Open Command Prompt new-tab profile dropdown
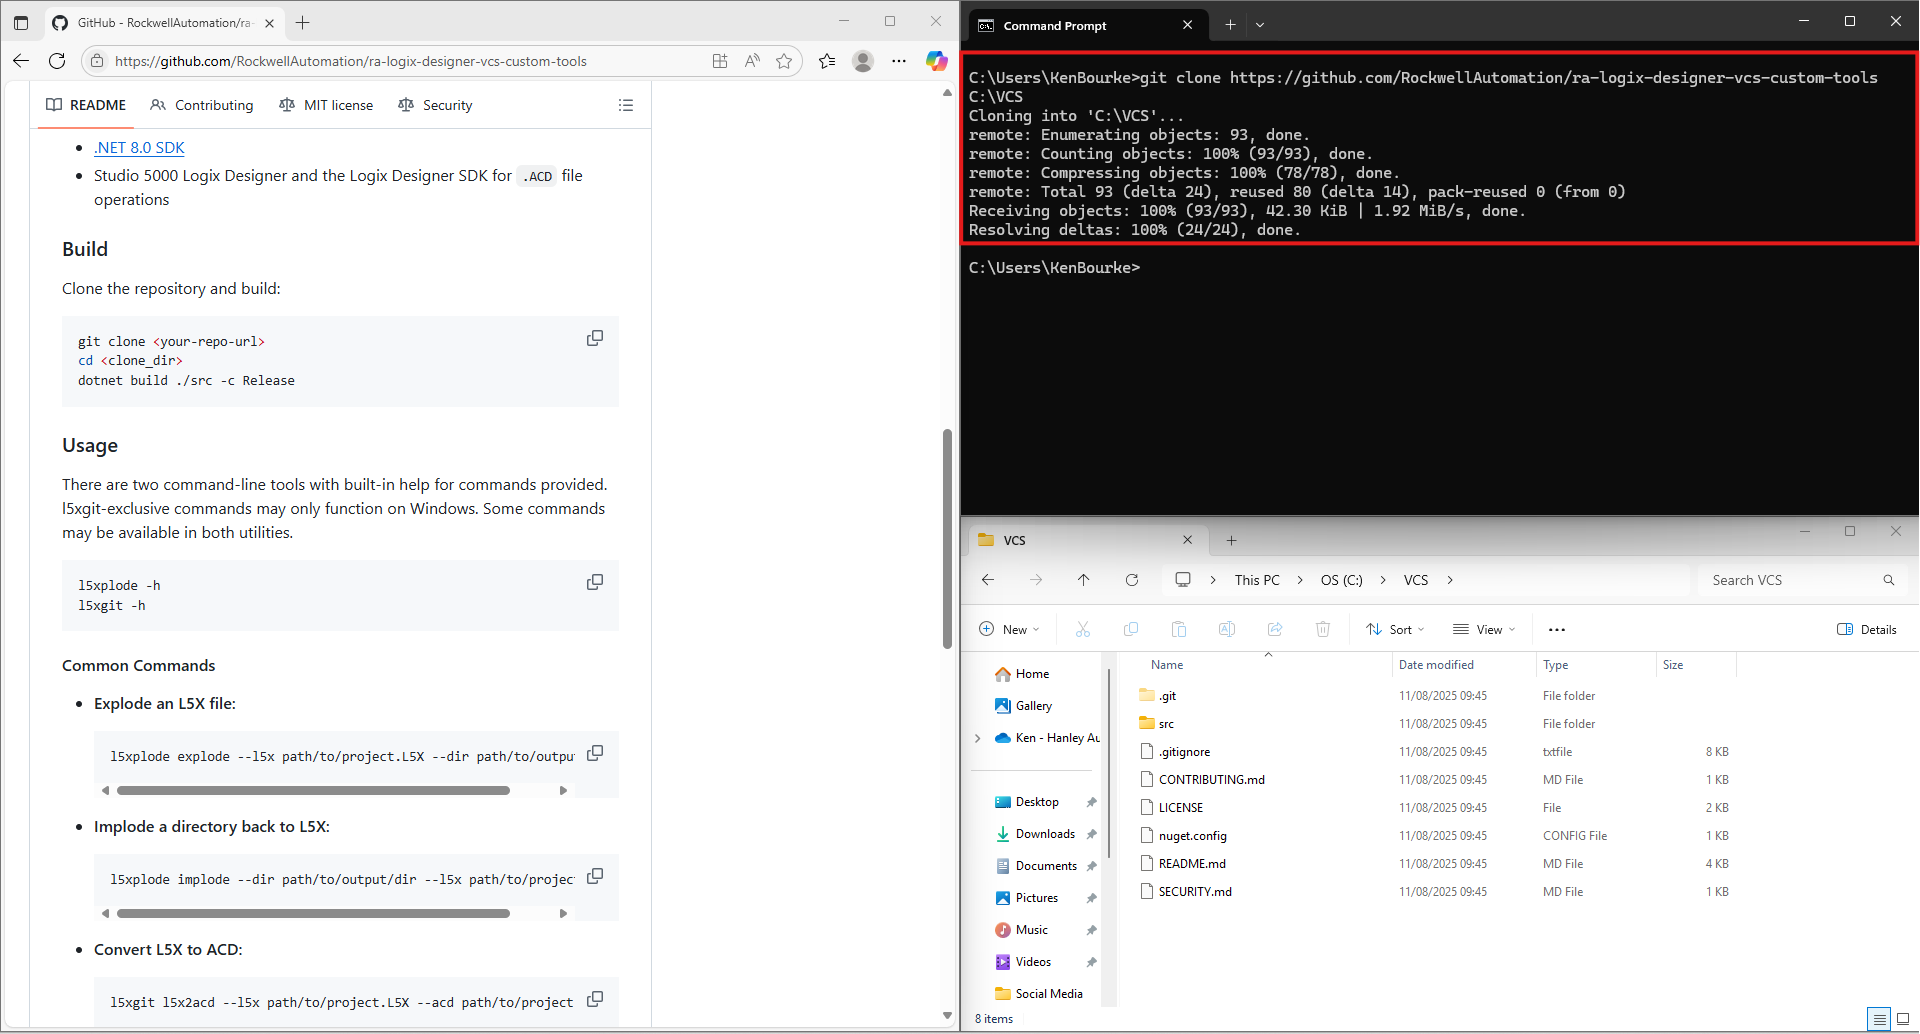The image size is (1920, 1034). [x=1260, y=25]
